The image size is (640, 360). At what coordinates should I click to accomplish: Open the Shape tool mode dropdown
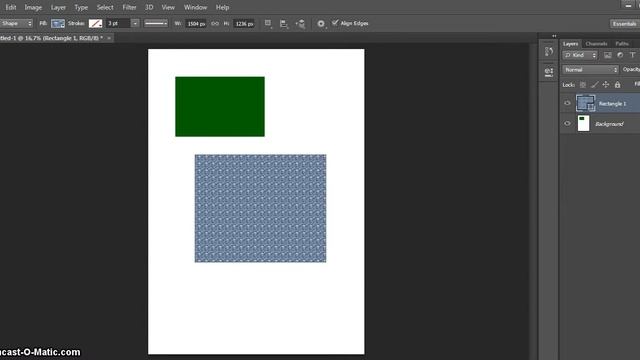pyautogui.click(x=16, y=23)
